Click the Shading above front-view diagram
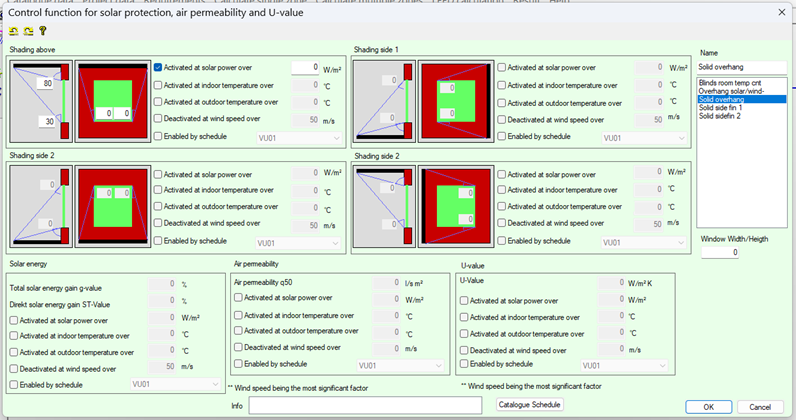796x420 pixels. click(112, 102)
